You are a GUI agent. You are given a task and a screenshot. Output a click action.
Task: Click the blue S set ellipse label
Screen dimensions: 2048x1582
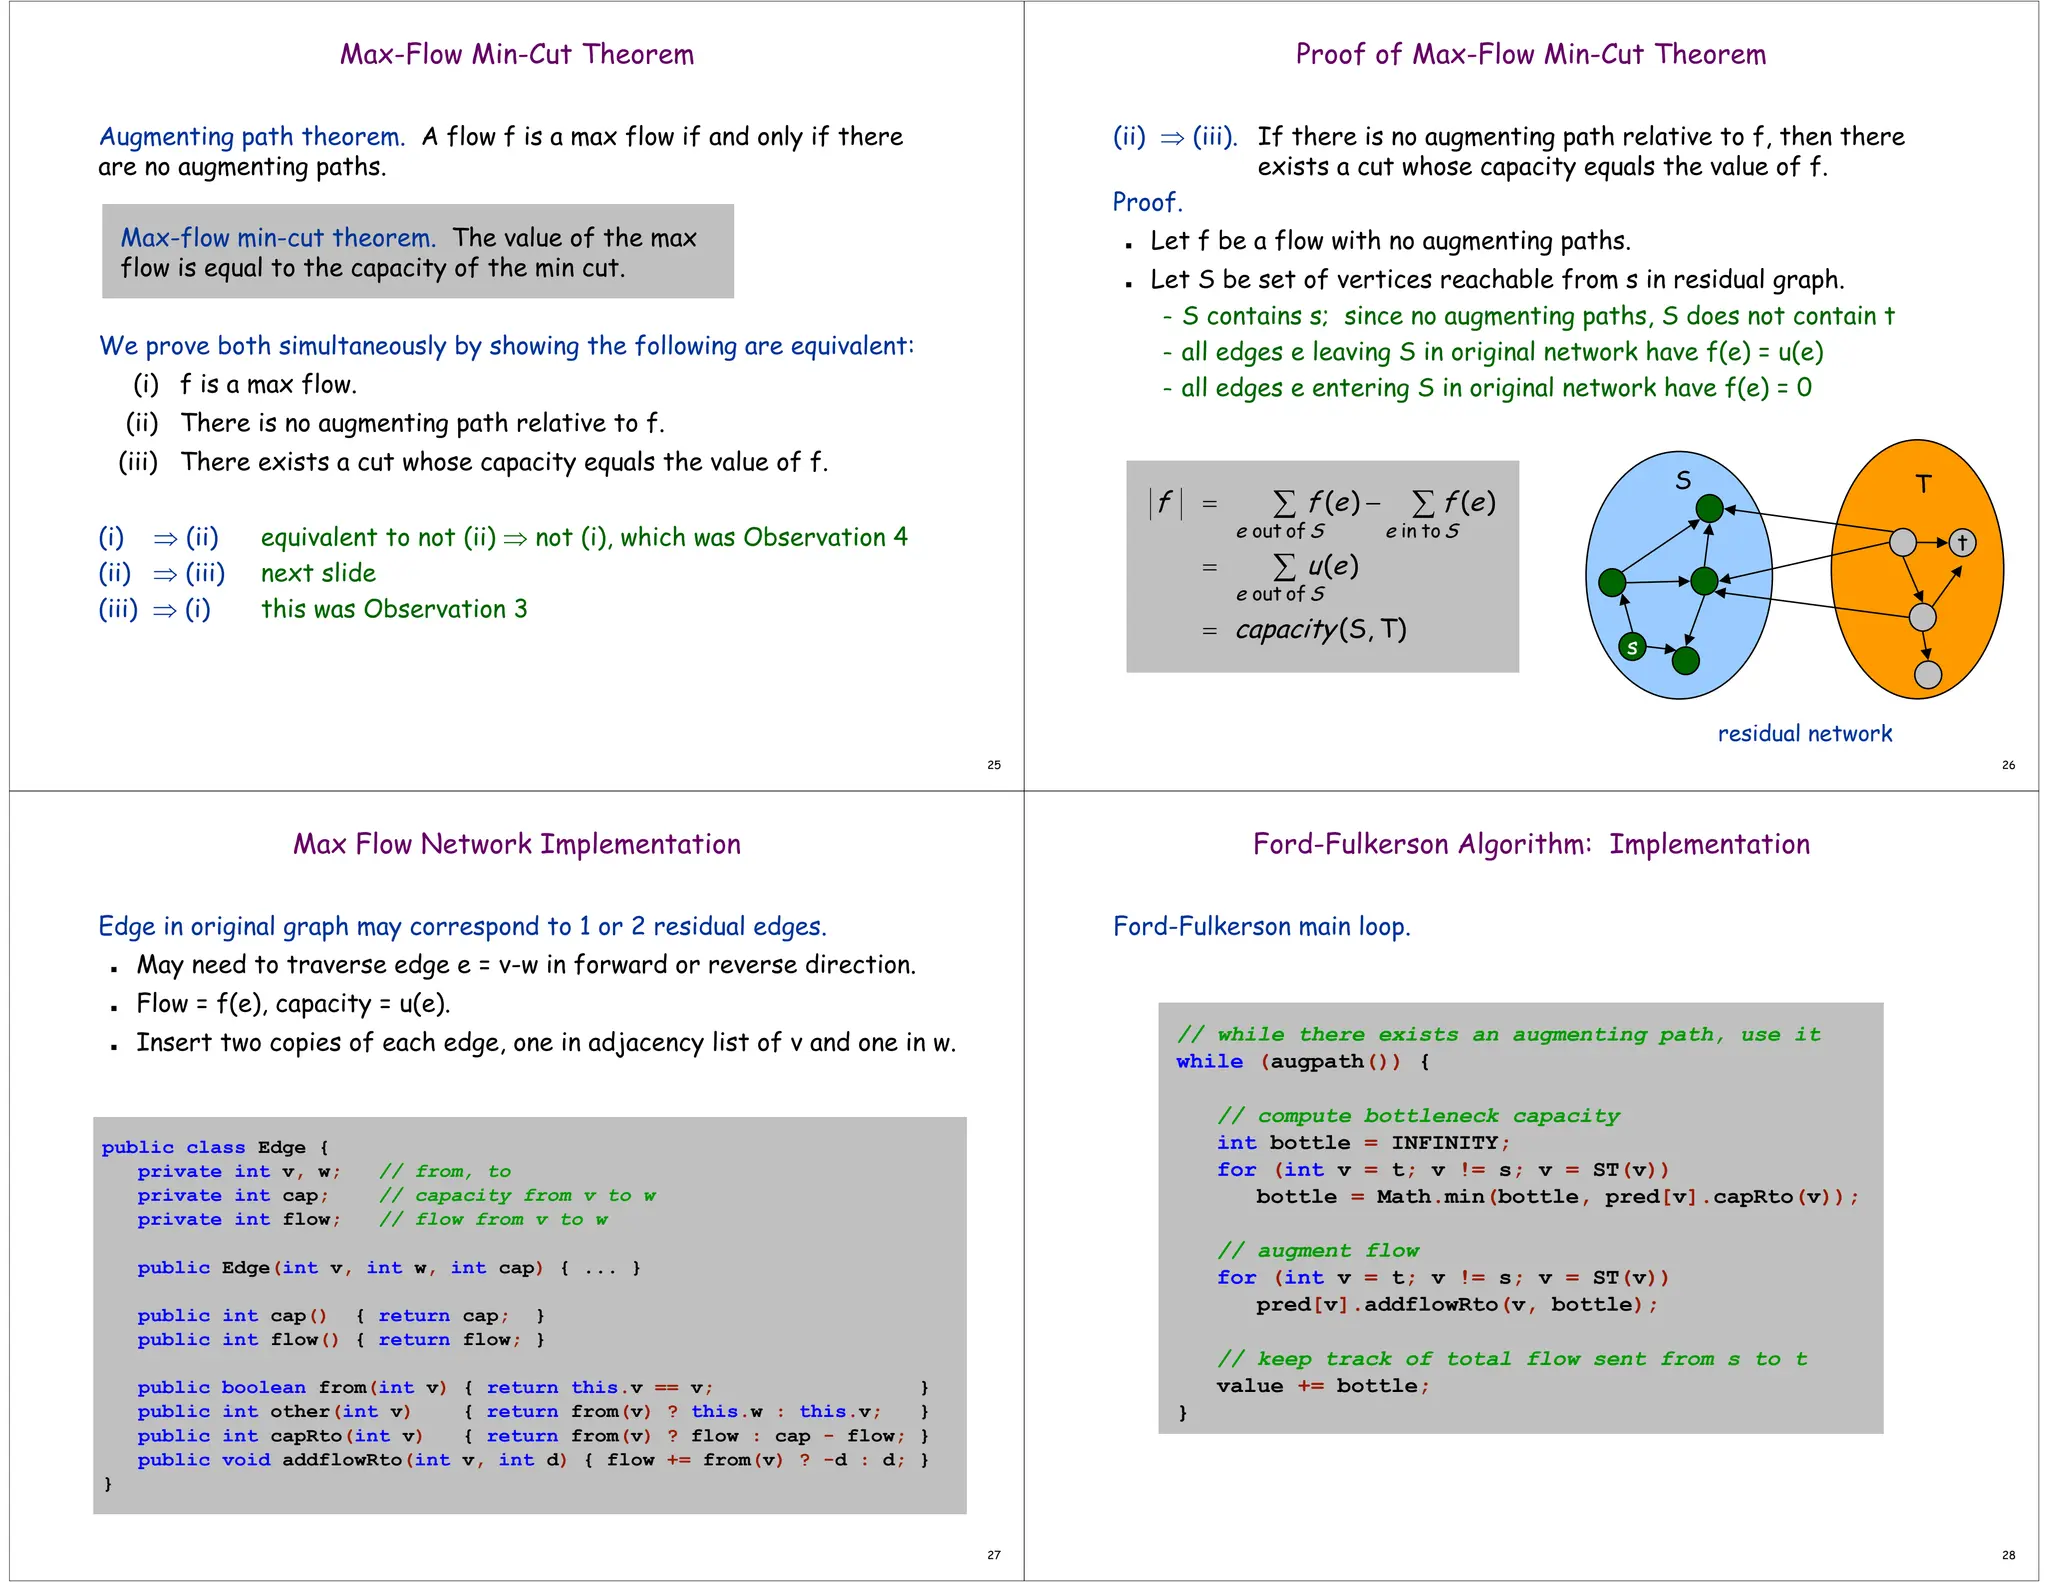point(1683,481)
